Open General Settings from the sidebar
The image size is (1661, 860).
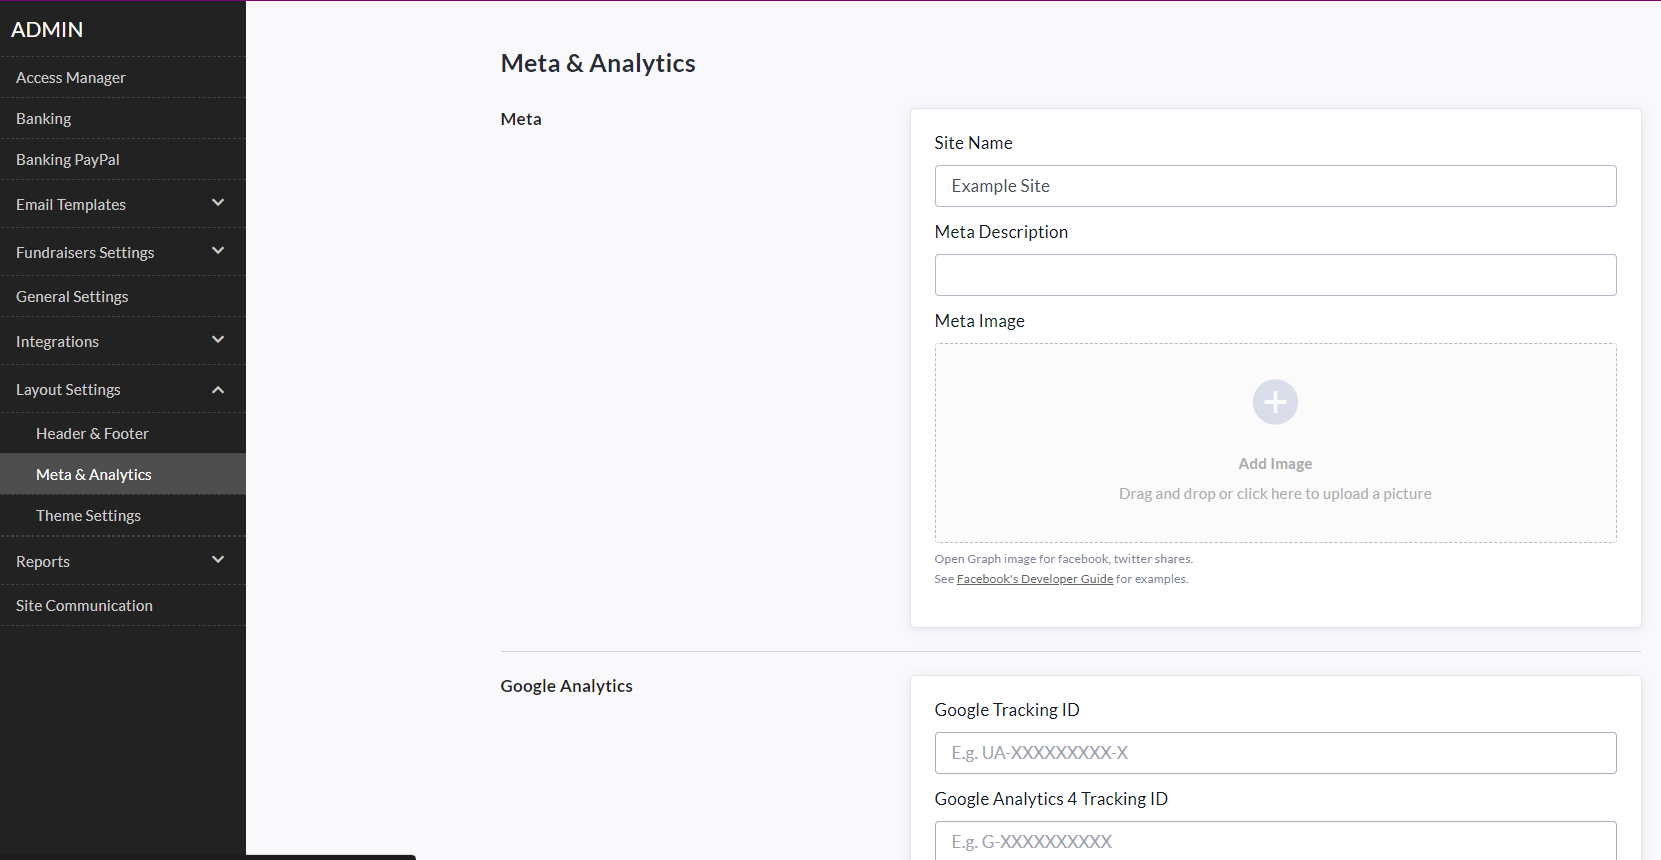click(72, 297)
